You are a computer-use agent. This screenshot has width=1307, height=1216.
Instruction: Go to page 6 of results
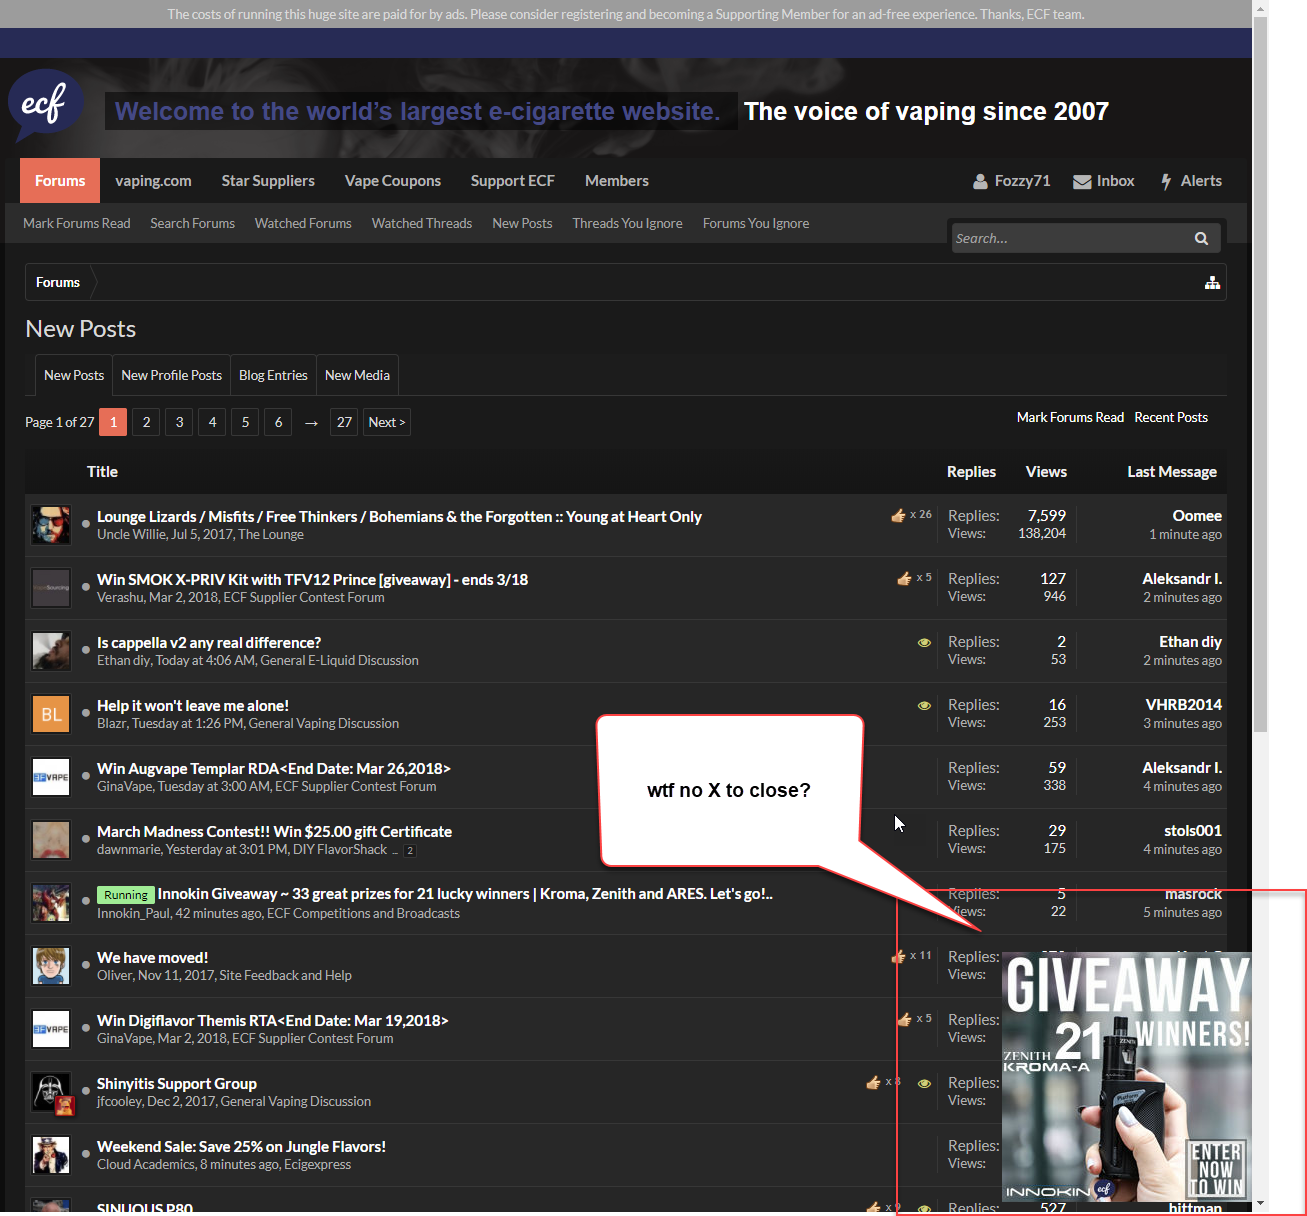pyautogui.click(x=278, y=422)
